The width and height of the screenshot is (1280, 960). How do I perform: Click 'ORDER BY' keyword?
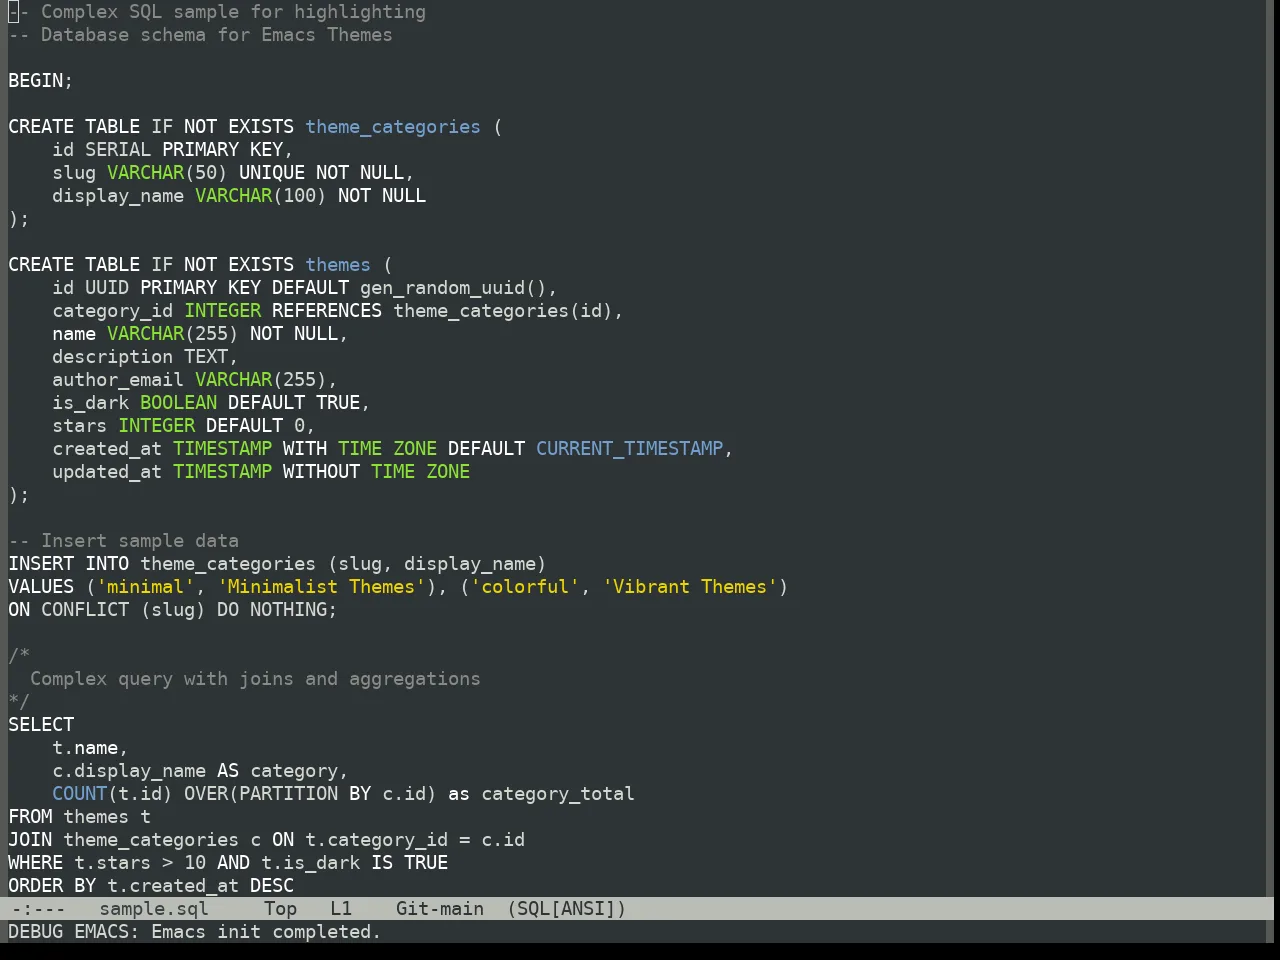[x=52, y=886]
